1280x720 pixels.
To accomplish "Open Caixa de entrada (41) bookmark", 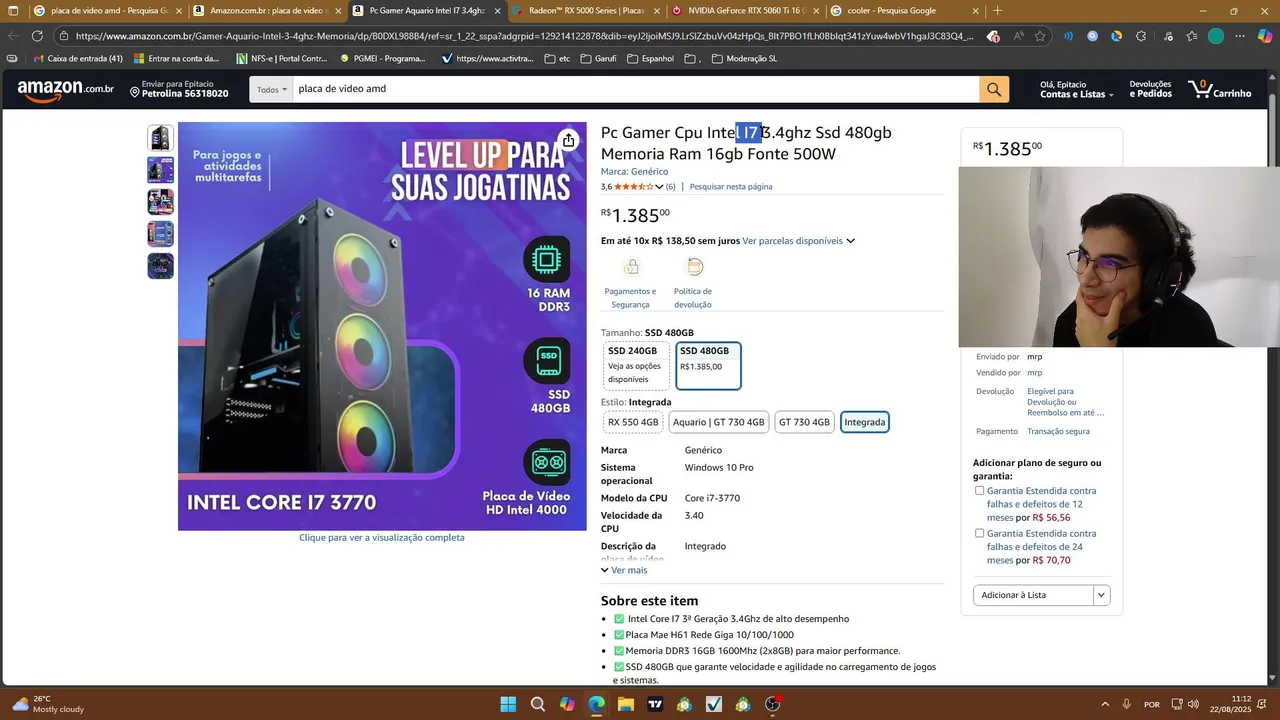I will pyautogui.click(x=78, y=58).
